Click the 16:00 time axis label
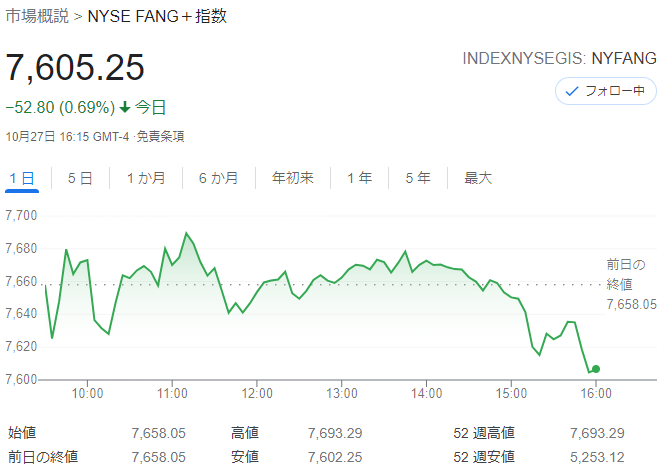The height and width of the screenshot is (476, 670). pyautogui.click(x=596, y=394)
